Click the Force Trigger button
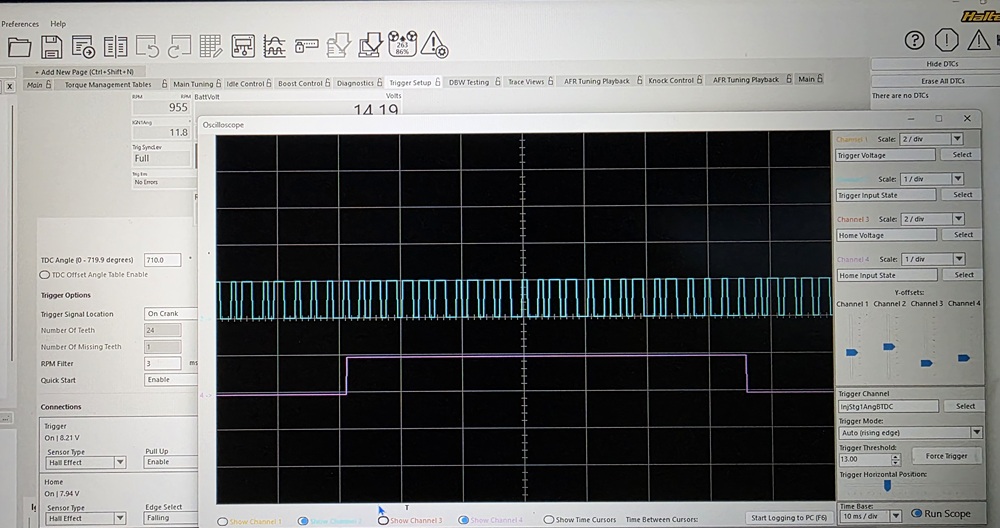 [946, 456]
